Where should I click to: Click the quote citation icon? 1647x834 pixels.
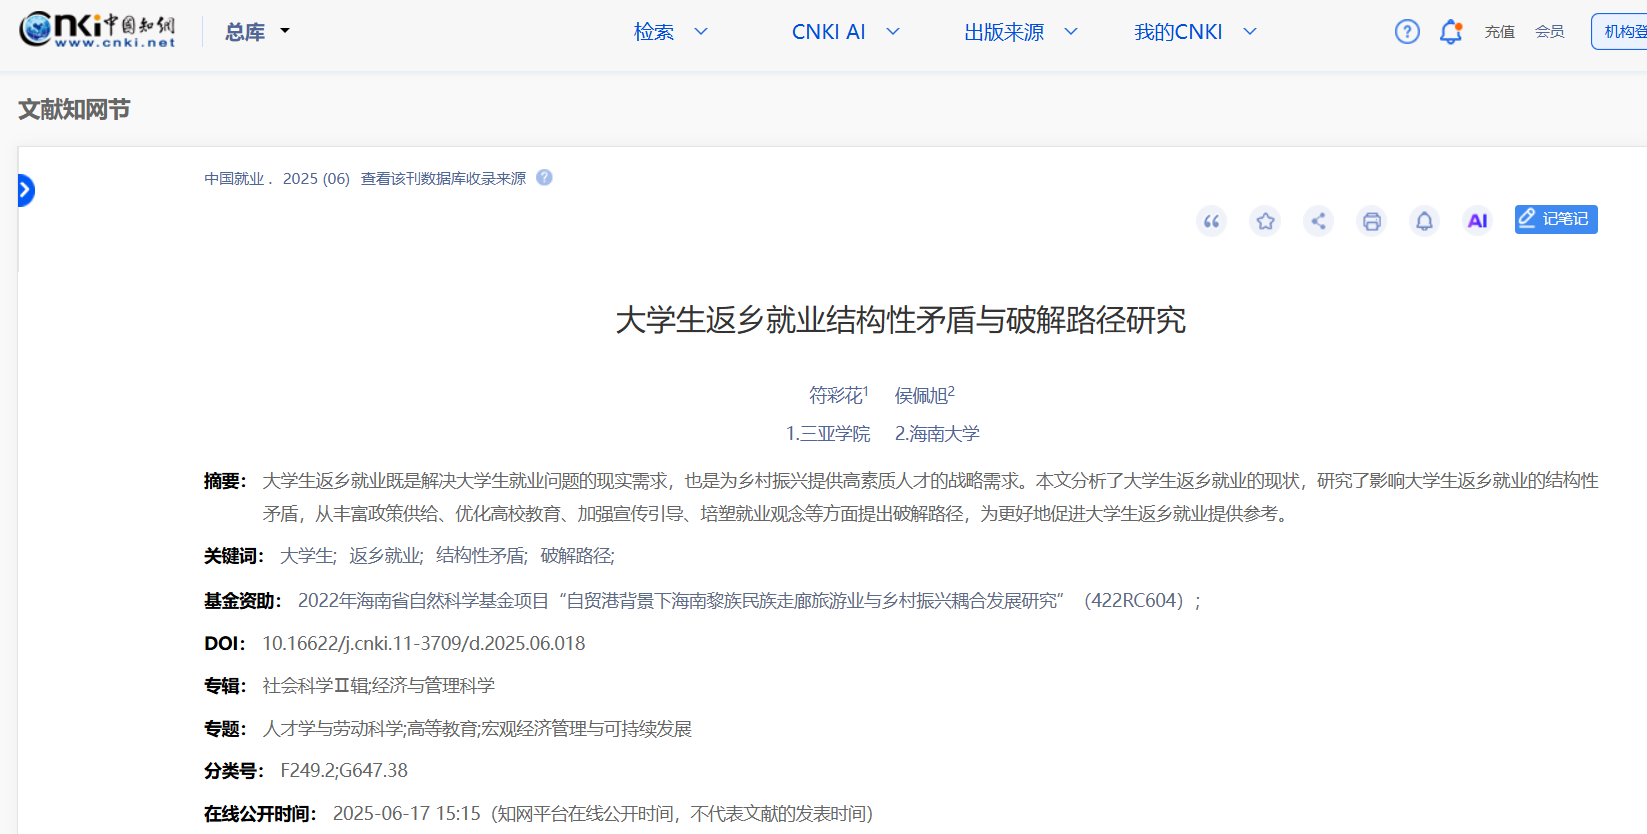click(x=1211, y=221)
